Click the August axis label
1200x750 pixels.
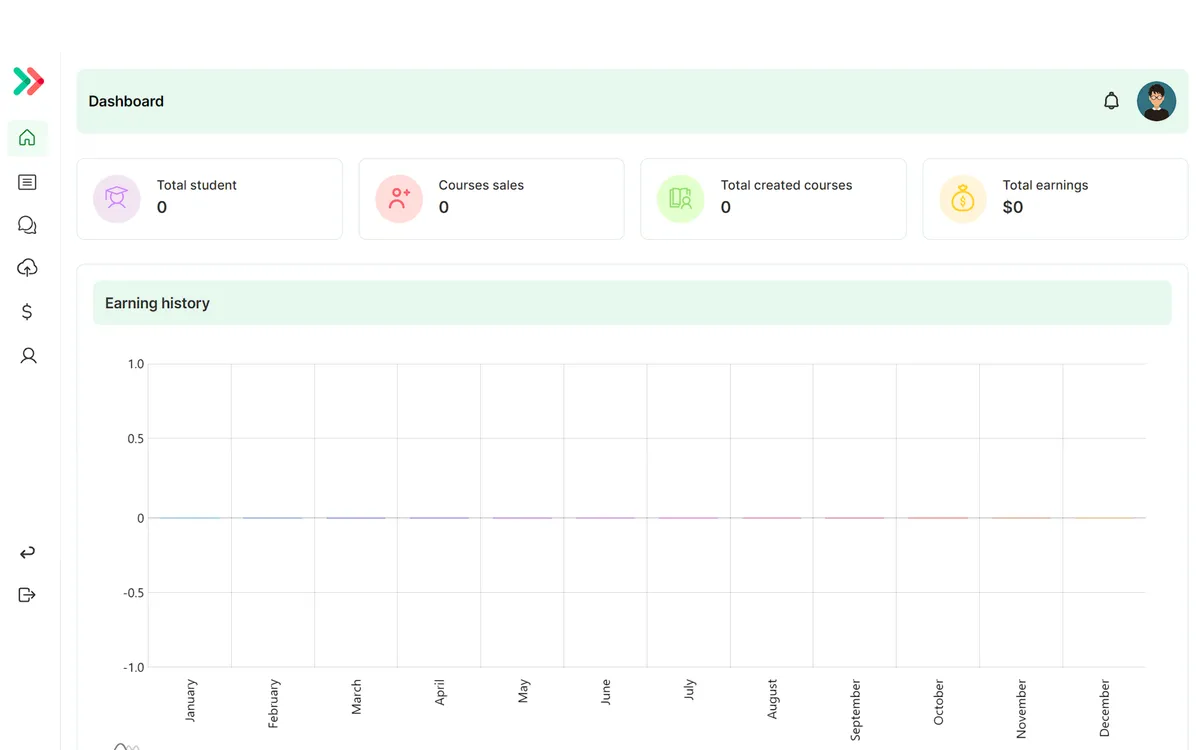772,699
